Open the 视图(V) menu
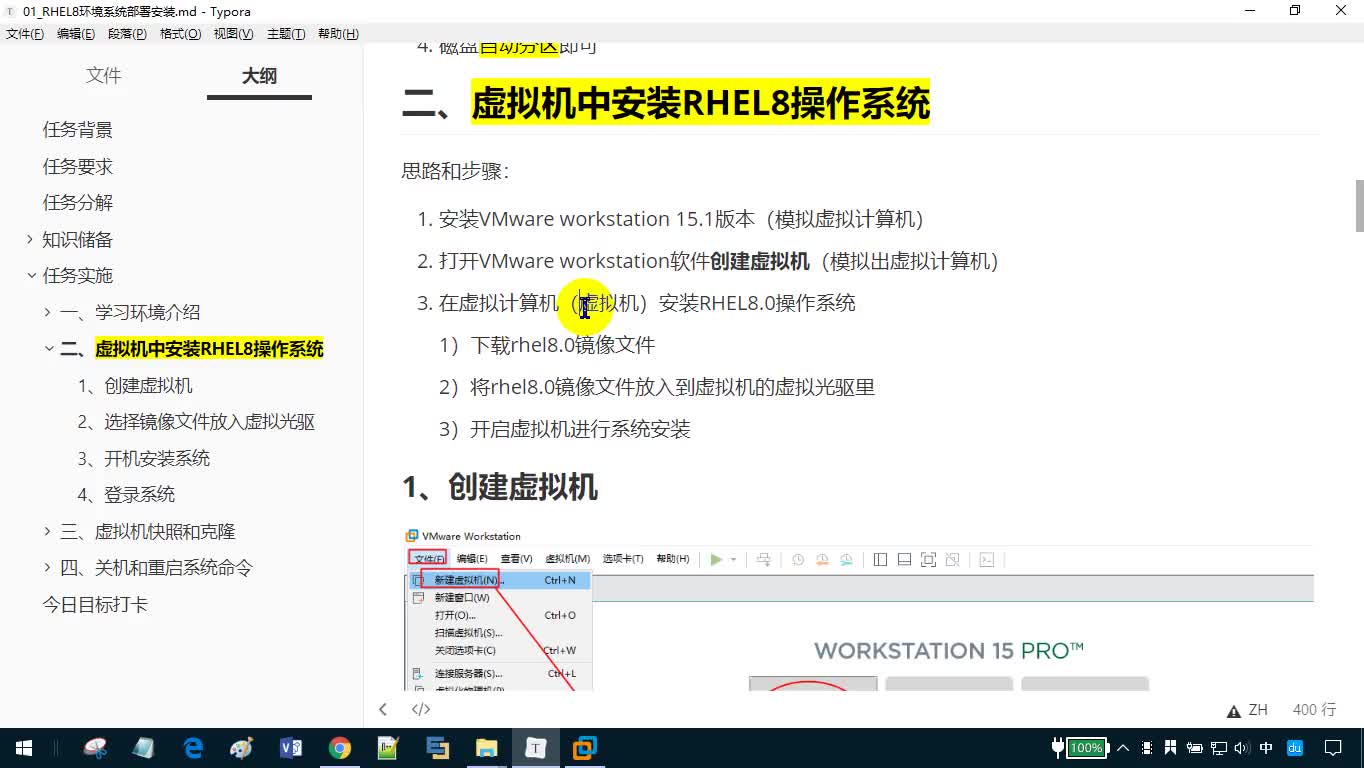This screenshot has height=768, width=1364. pos(233,34)
